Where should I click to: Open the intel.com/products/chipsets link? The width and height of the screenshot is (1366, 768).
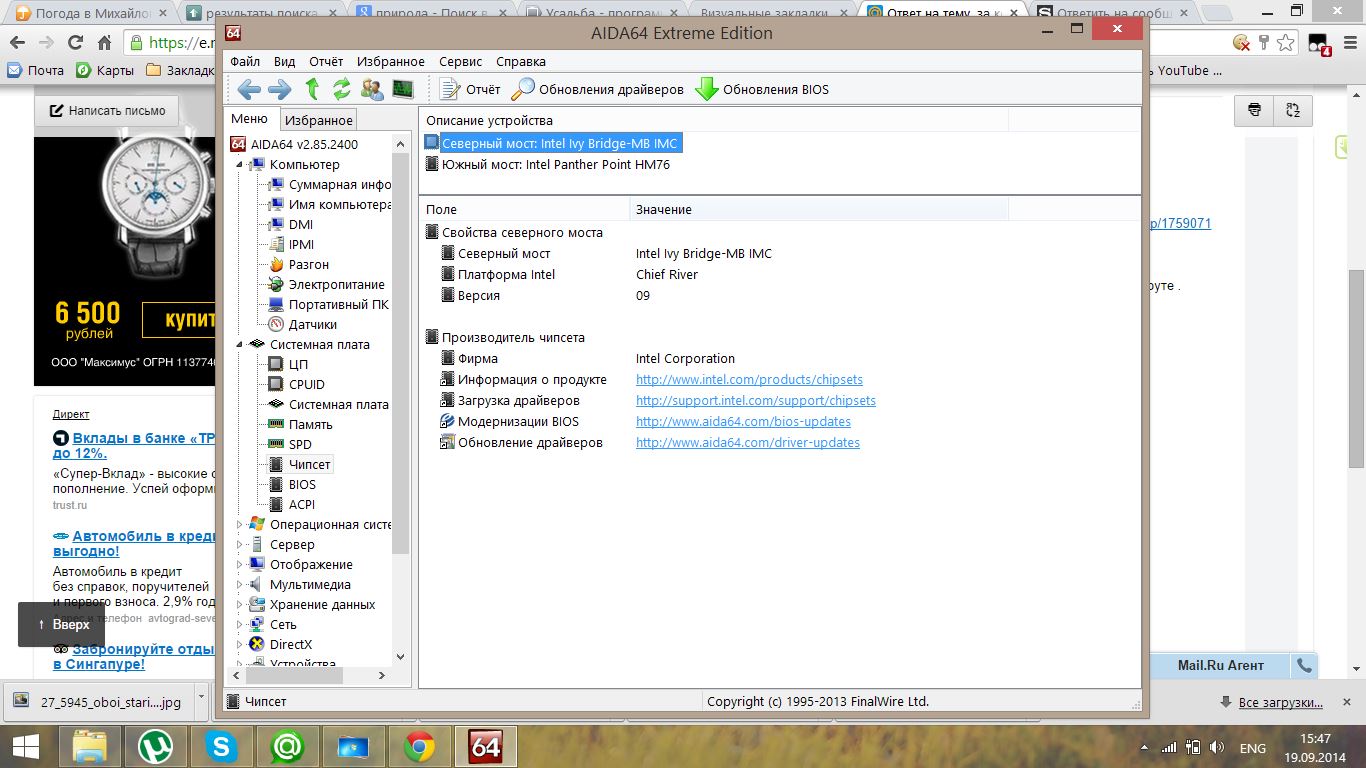click(x=749, y=380)
